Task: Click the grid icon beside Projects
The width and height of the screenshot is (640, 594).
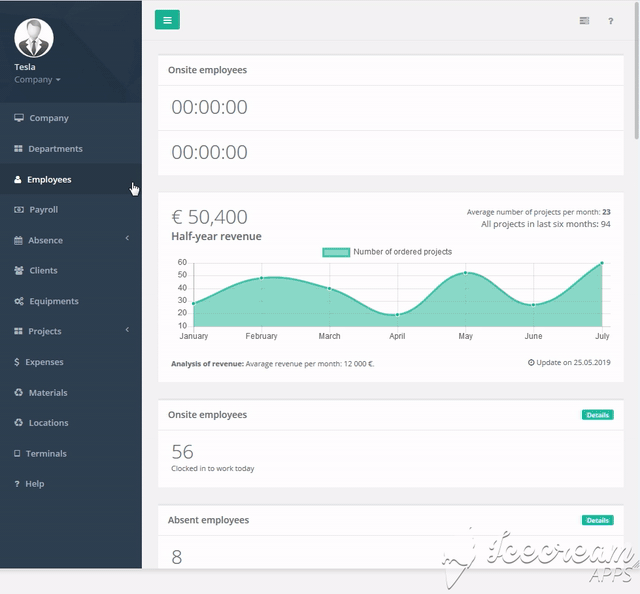Action: (x=18, y=331)
